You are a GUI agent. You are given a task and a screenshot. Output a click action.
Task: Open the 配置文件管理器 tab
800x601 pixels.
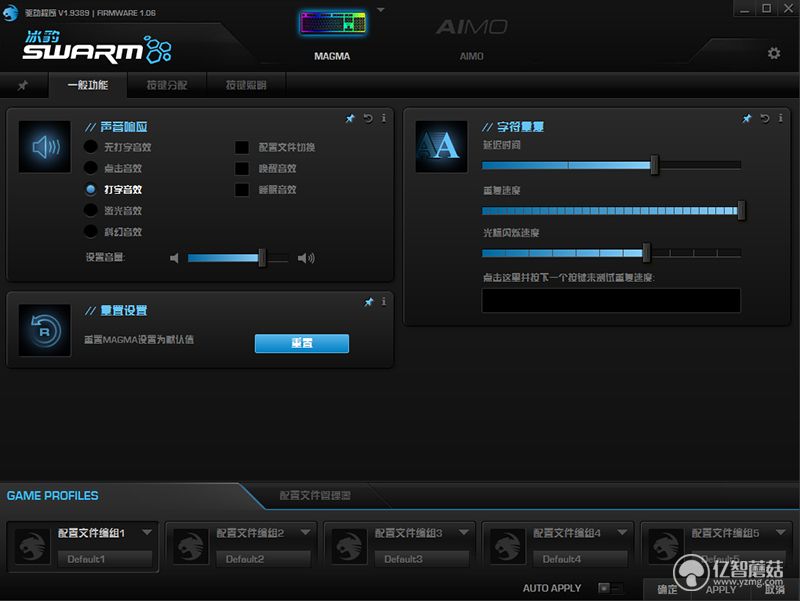[x=315, y=495]
